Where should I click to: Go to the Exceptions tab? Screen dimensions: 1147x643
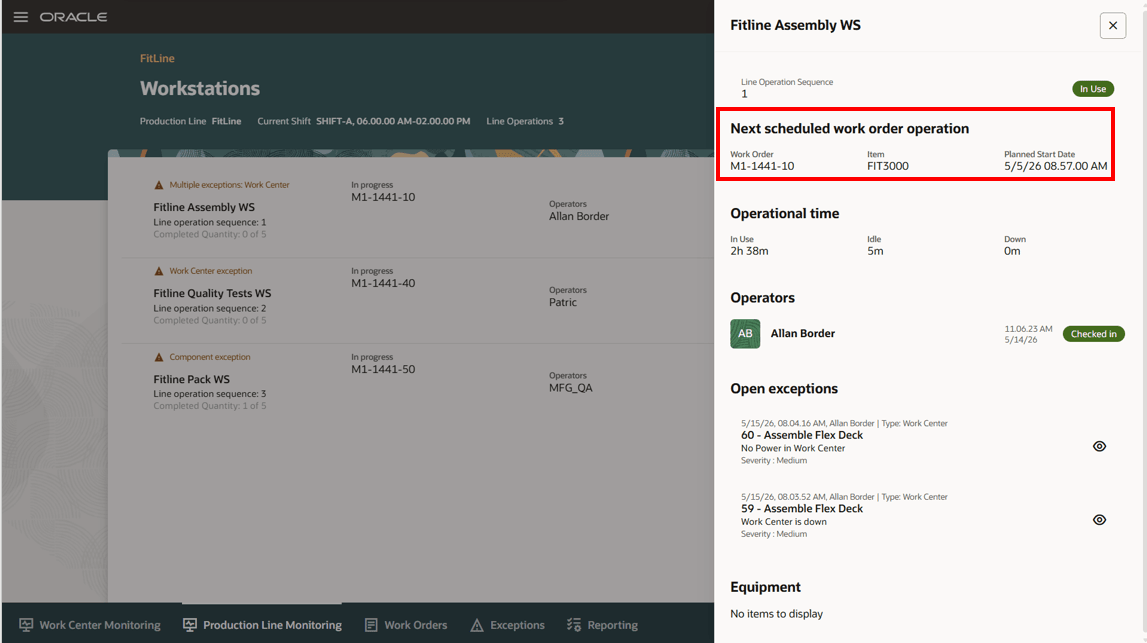[x=508, y=625]
